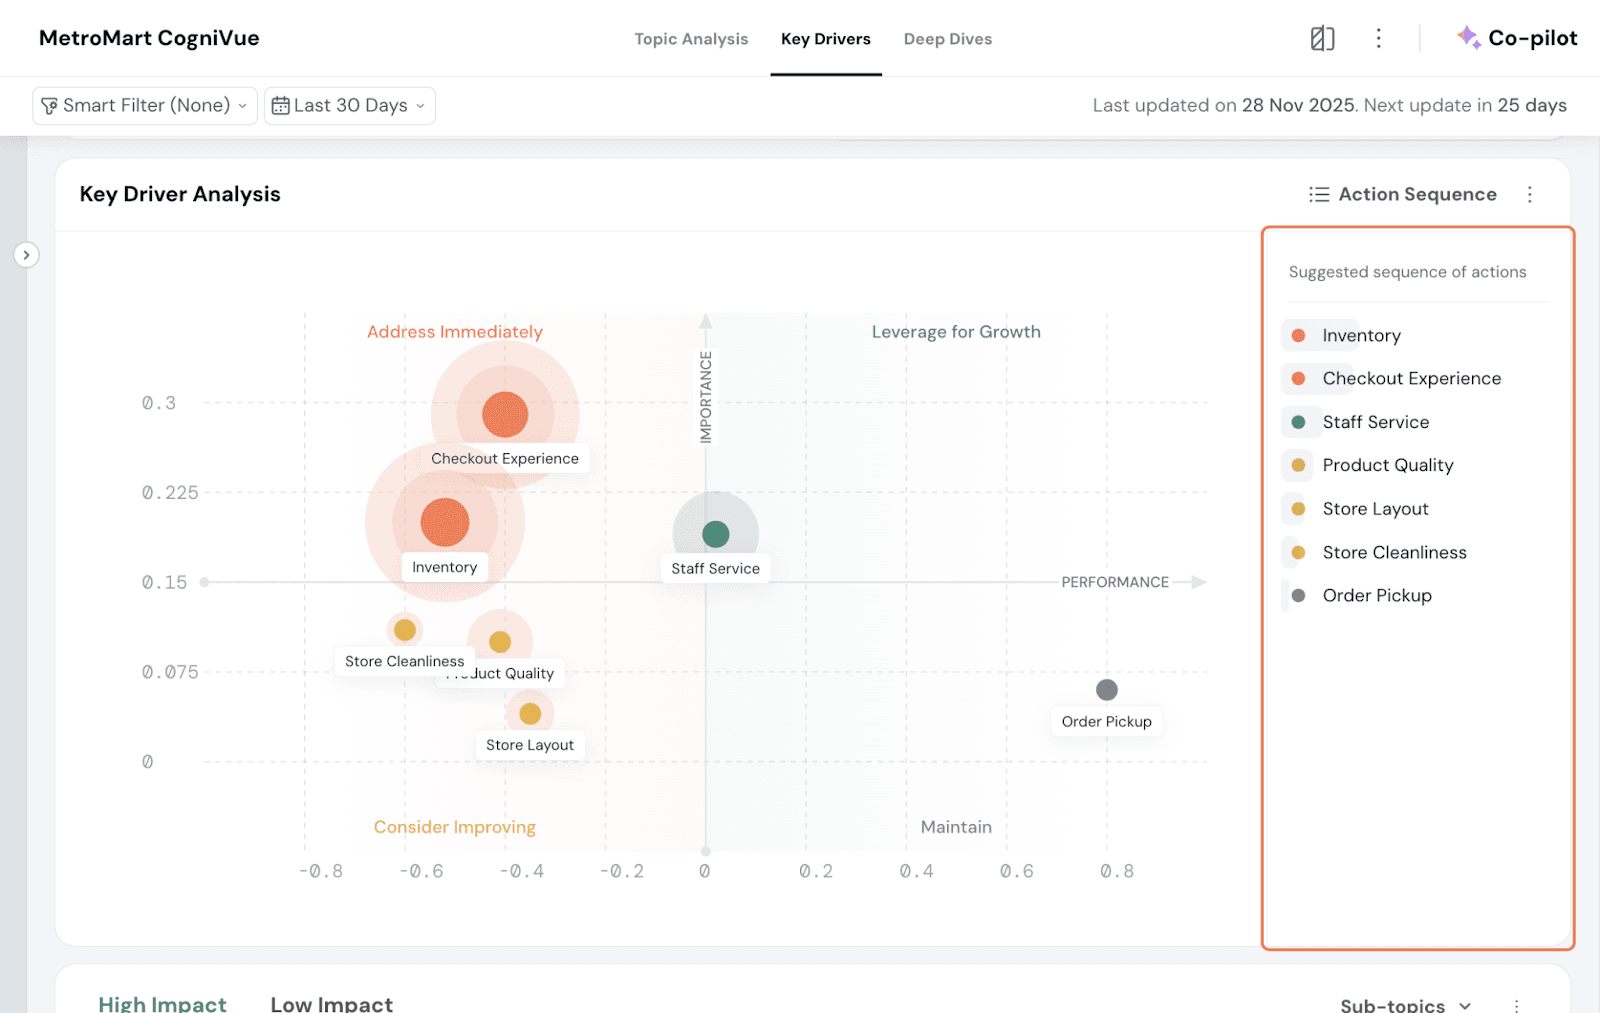The height and width of the screenshot is (1013, 1600).
Task: Switch to the Topic Analysis tab
Action: [691, 39]
